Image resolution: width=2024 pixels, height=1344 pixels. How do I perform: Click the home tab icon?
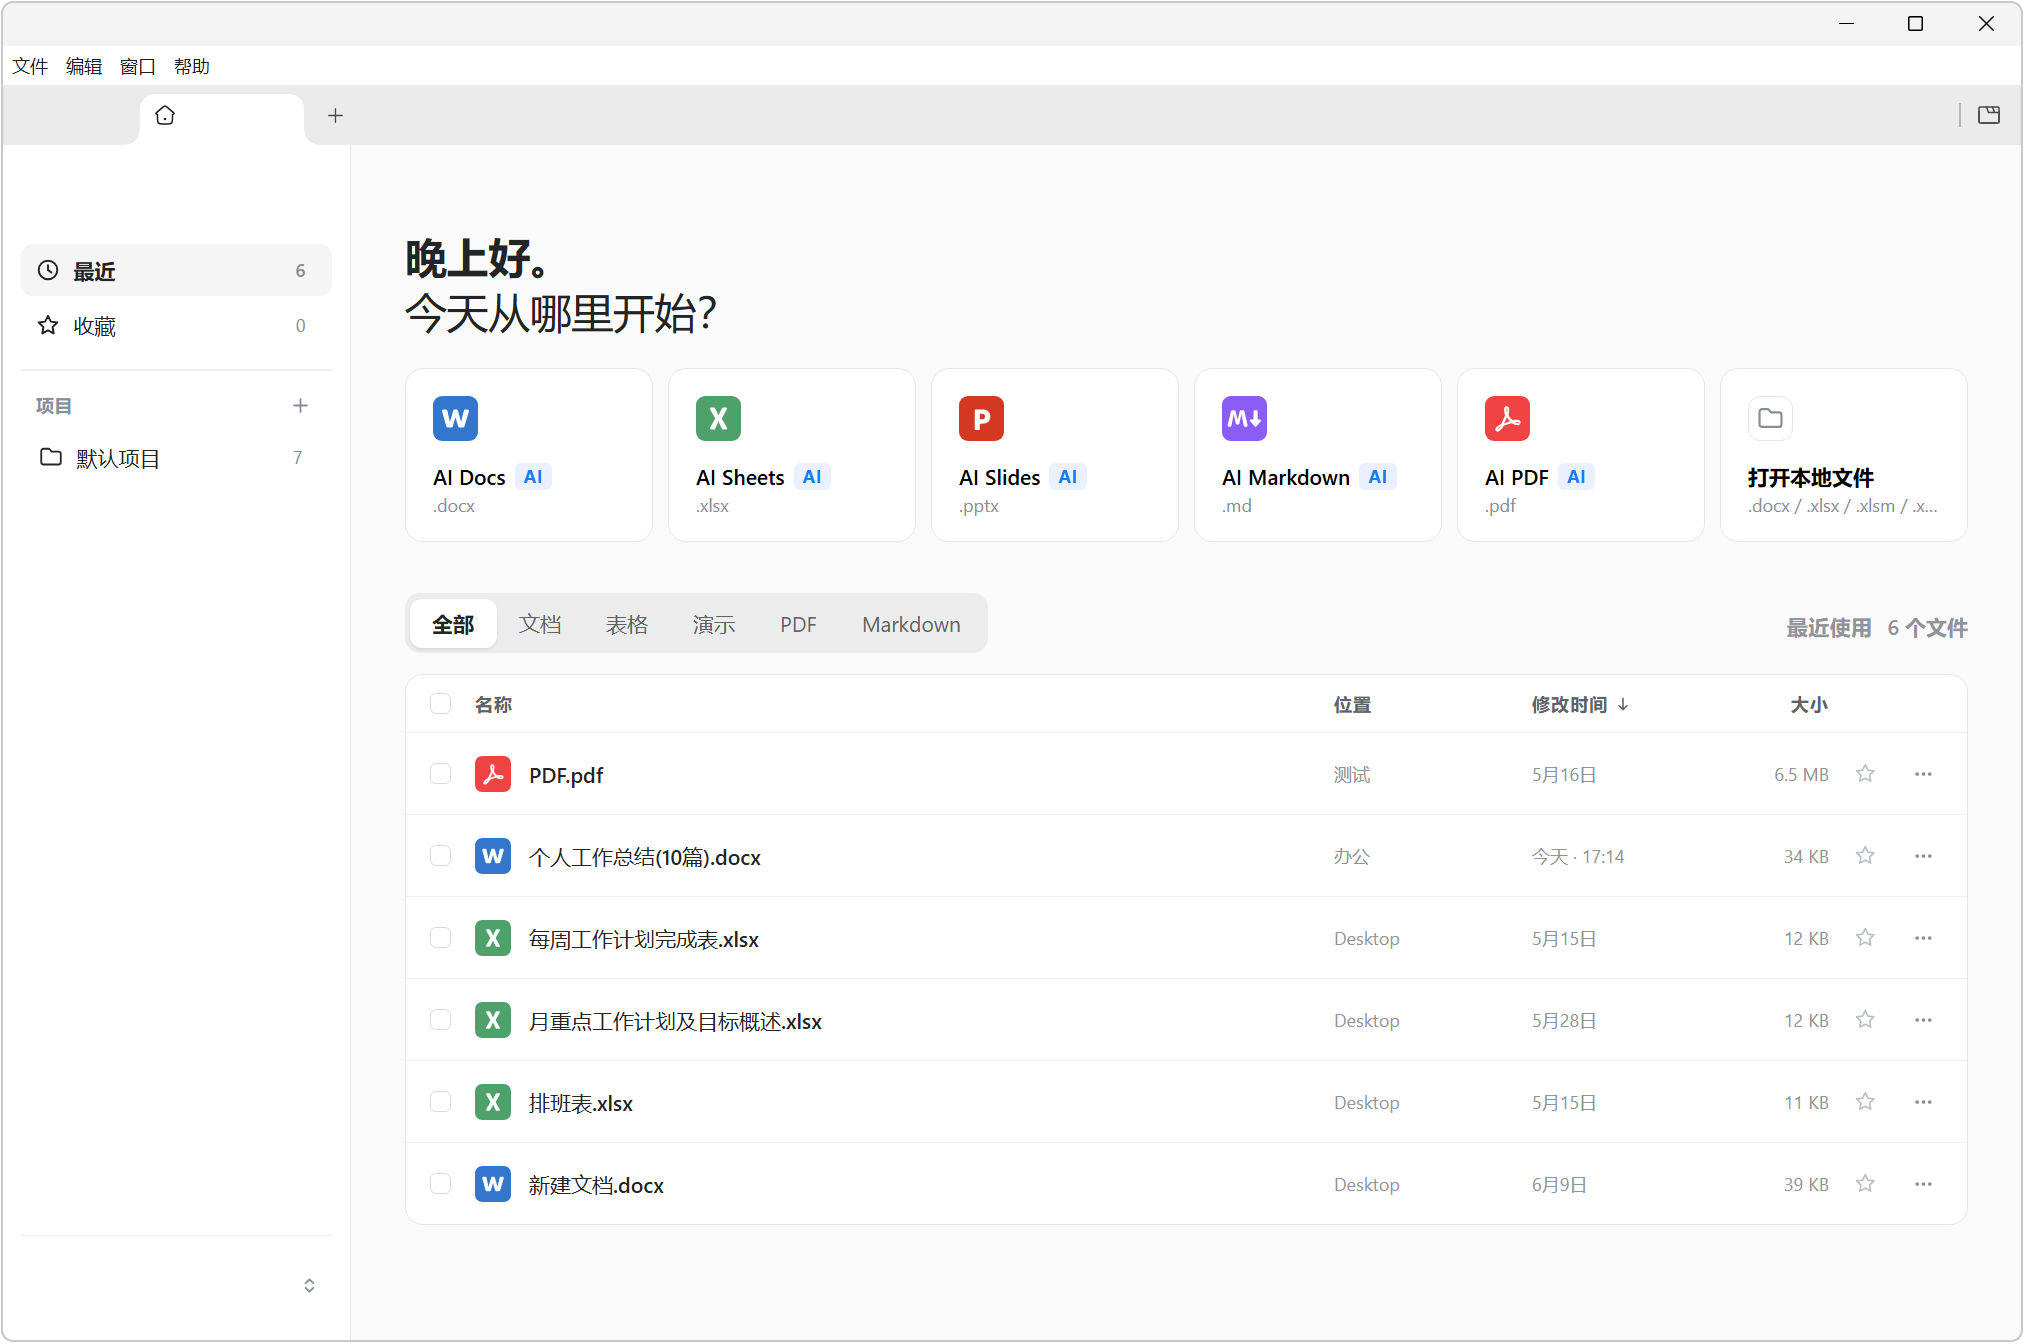pyautogui.click(x=165, y=116)
